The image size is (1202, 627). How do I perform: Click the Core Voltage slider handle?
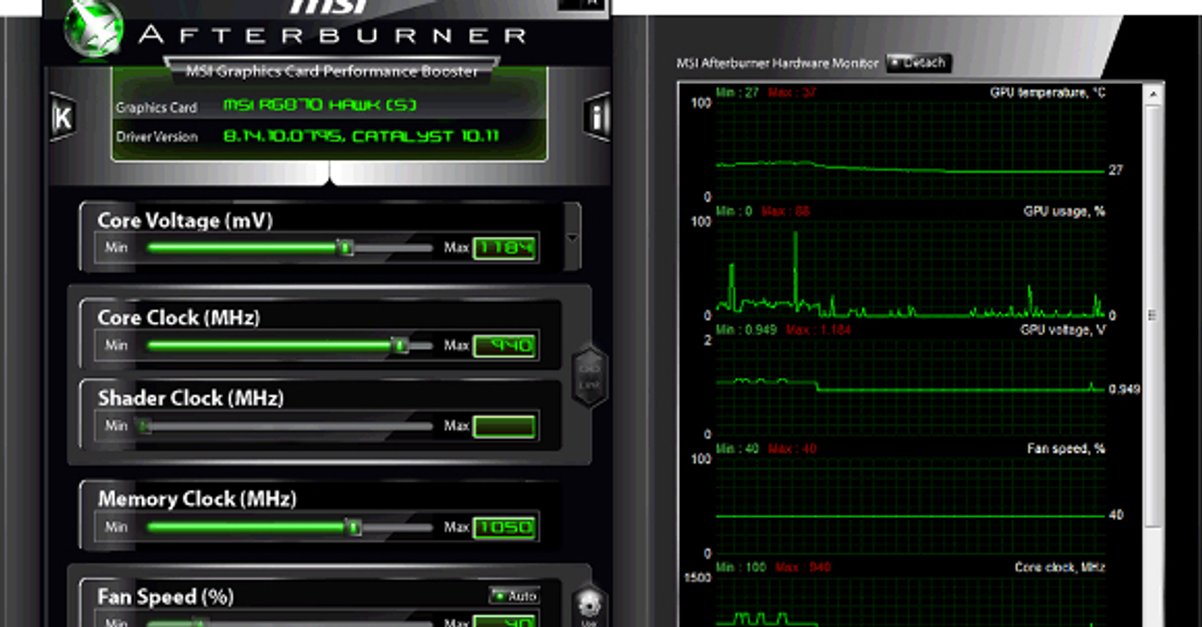point(346,247)
